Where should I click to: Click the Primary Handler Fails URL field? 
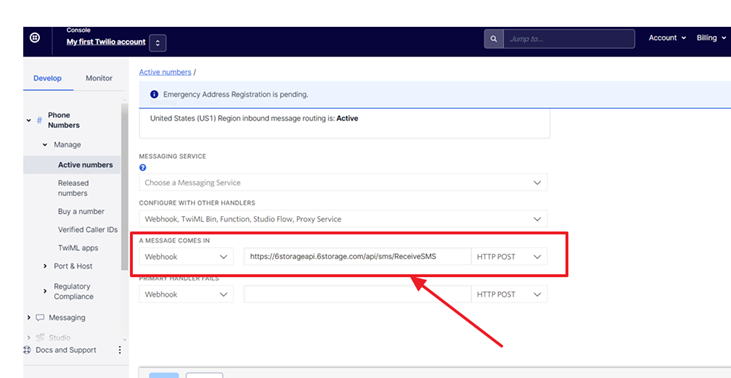357,295
